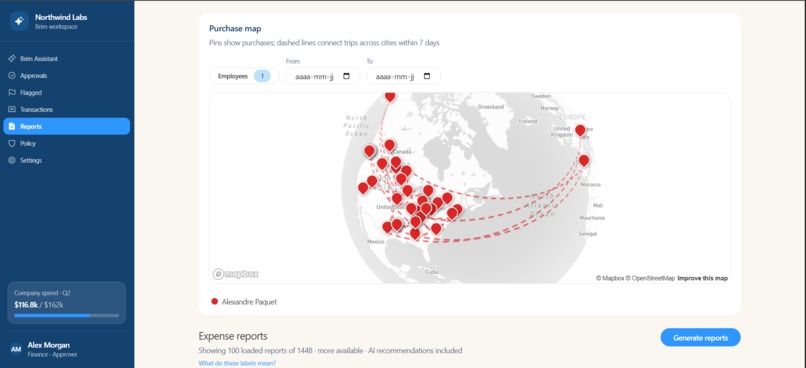
Task: Click Alexandre Paquet legend label
Action: [249, 302]
